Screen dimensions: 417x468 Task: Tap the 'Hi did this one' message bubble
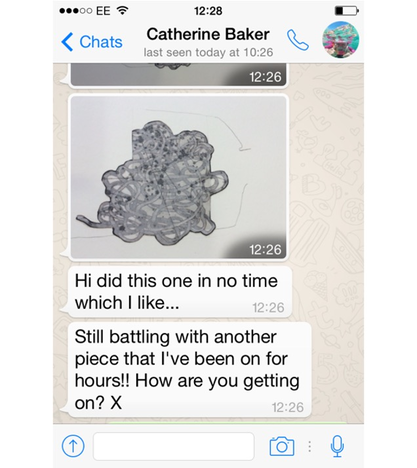[x=180, y=292]
